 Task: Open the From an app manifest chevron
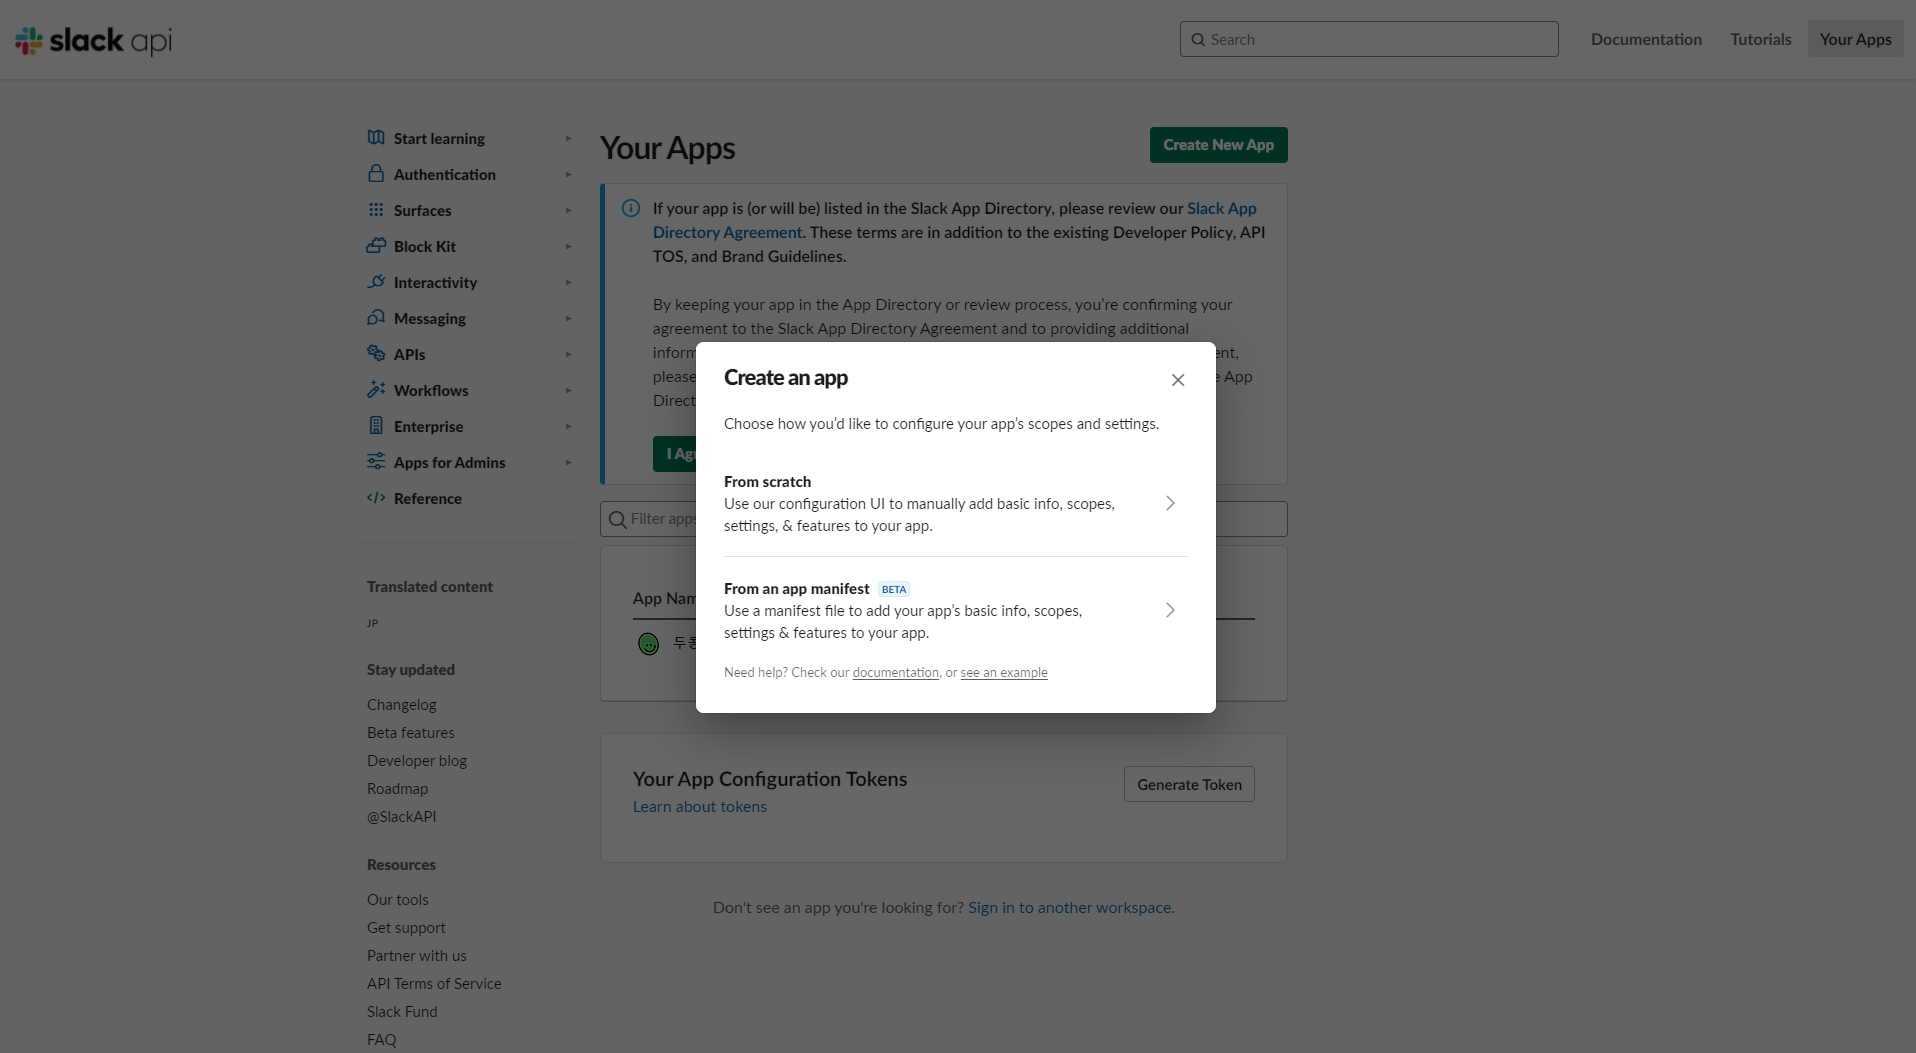pyautogui.click(x=1170, y=610)
